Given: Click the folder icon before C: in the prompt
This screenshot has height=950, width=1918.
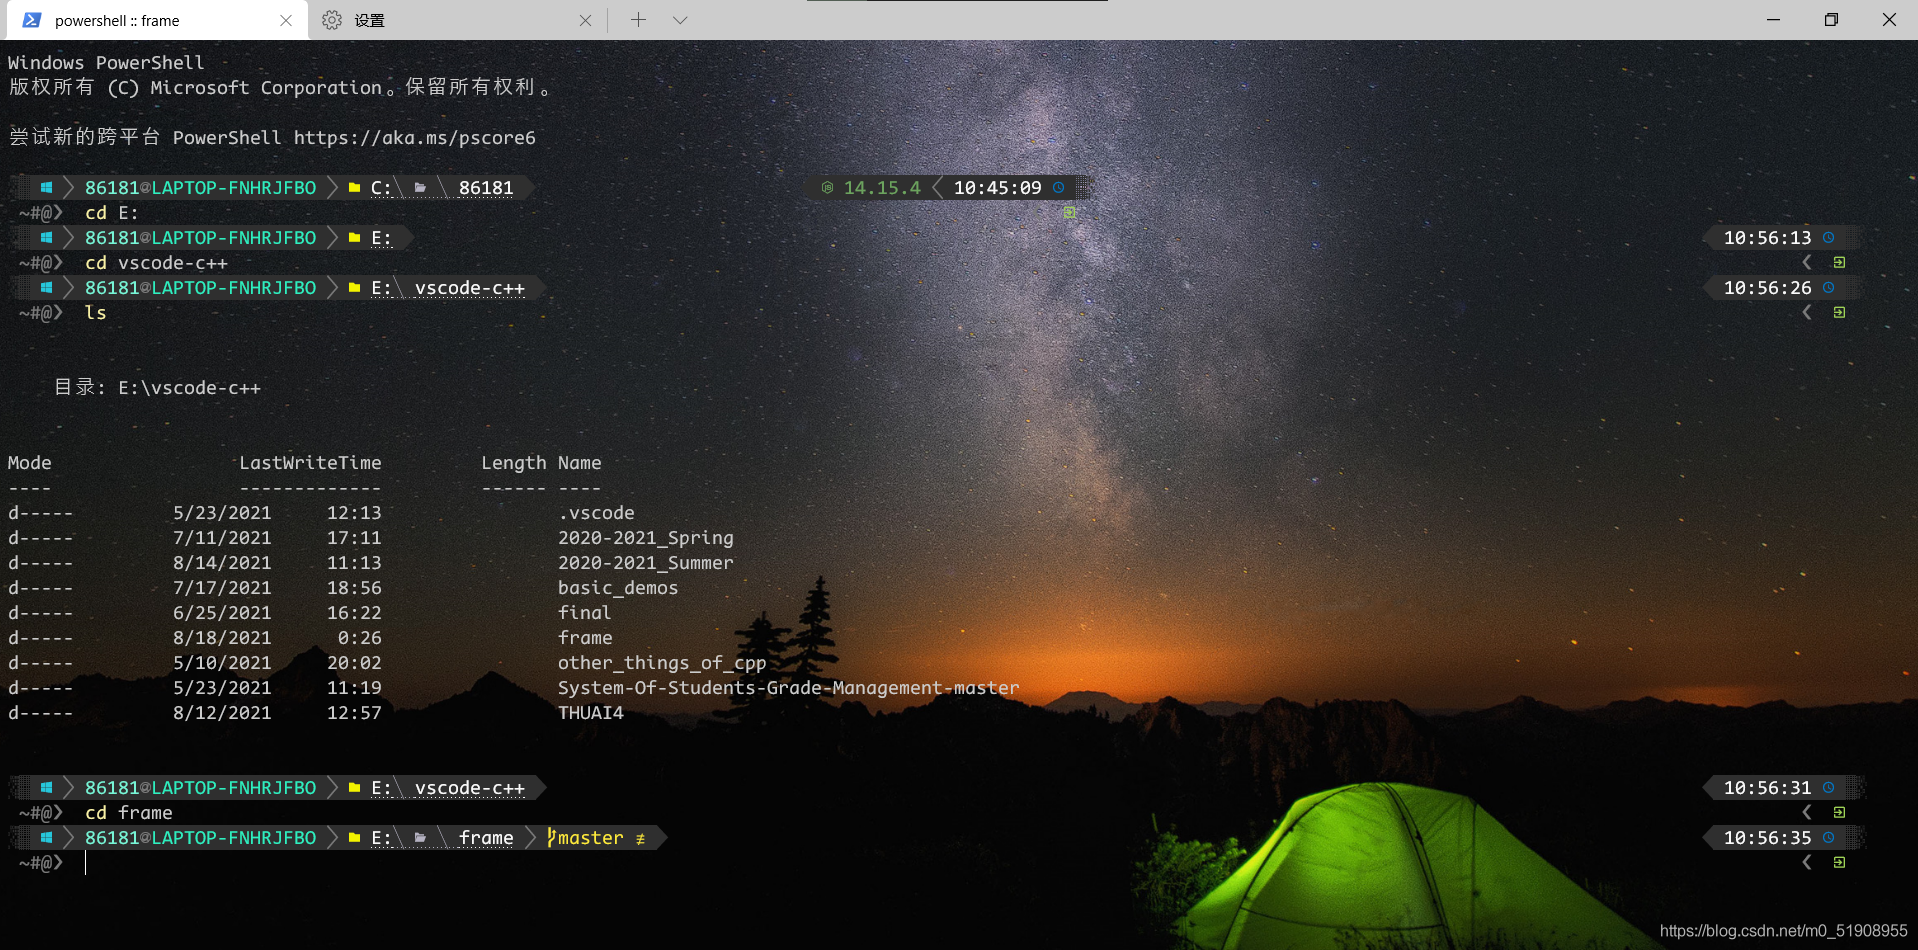Looking at the screenshot, I should (354, 188).
